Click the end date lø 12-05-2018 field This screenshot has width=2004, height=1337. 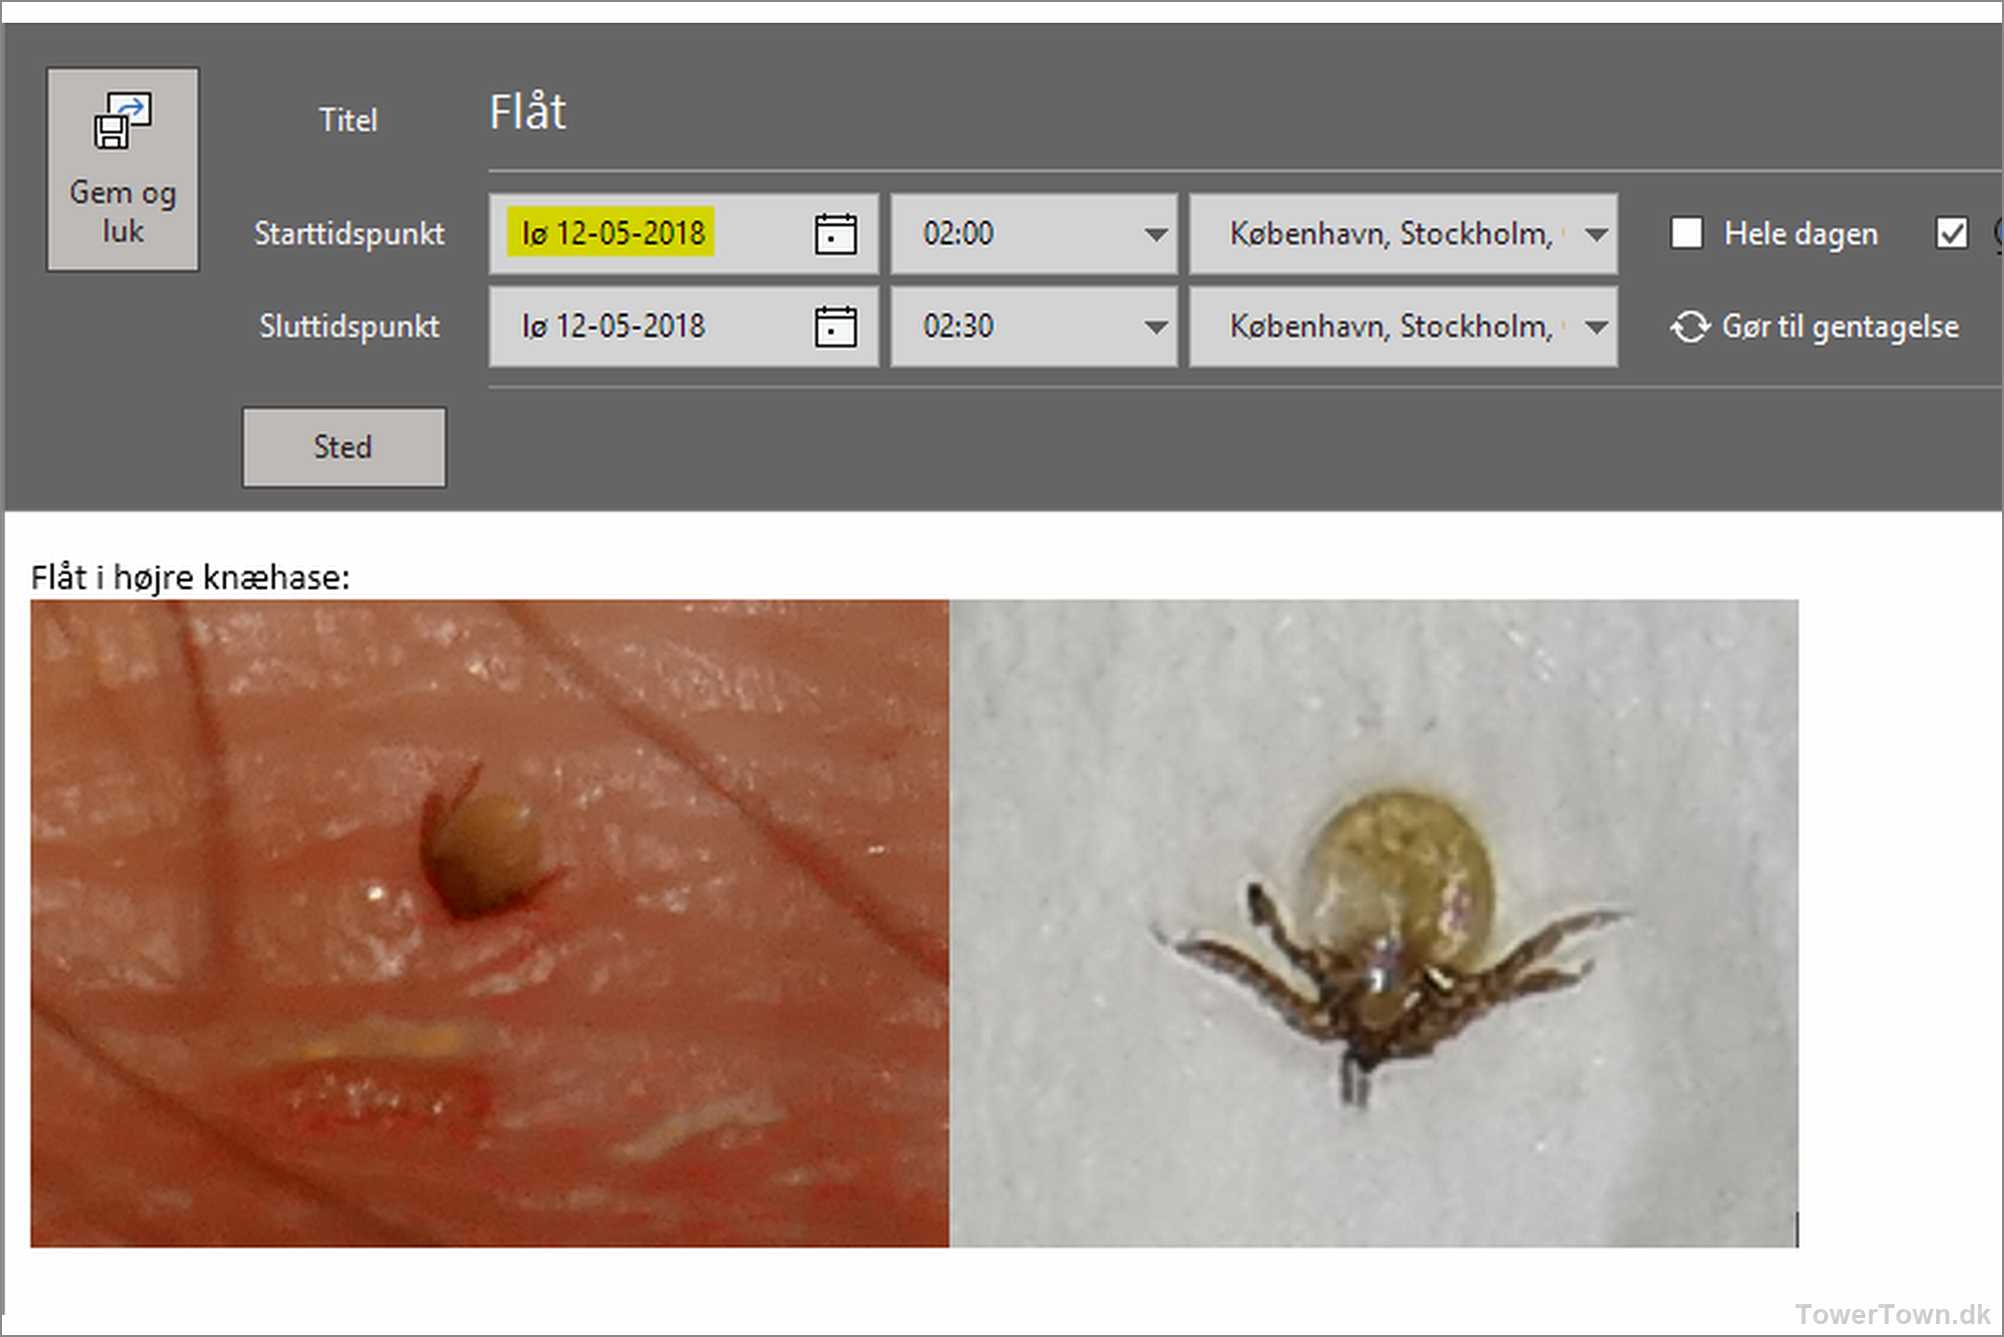click(x=612, y=327)
